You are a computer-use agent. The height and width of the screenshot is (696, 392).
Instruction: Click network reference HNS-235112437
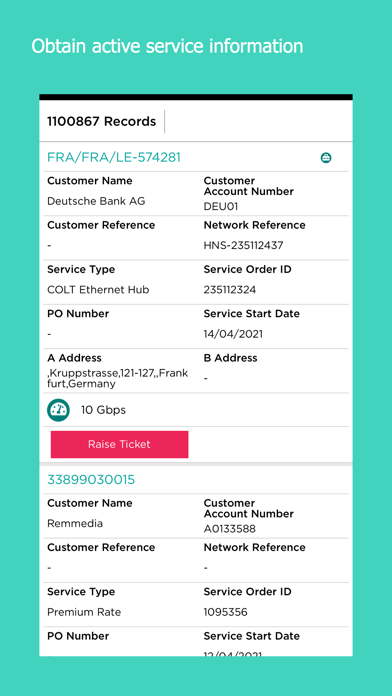coord(243,245)
